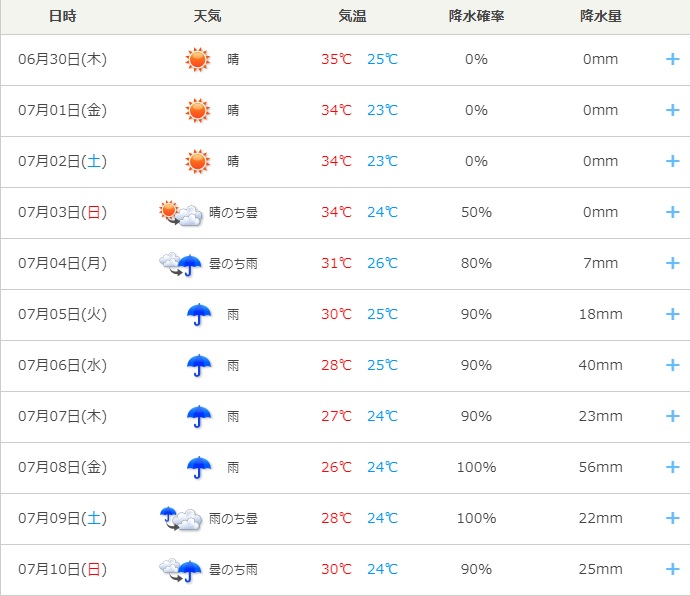Click the 降水確率 column header
690x596 pixels.
476,17
